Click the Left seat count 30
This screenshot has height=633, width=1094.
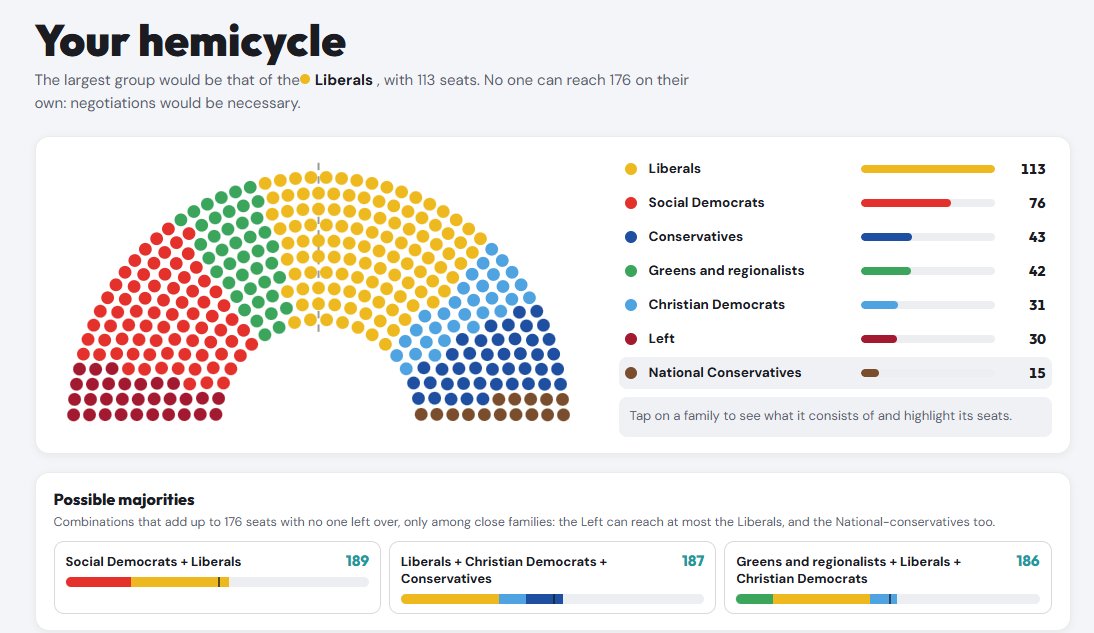[1037, 339]
